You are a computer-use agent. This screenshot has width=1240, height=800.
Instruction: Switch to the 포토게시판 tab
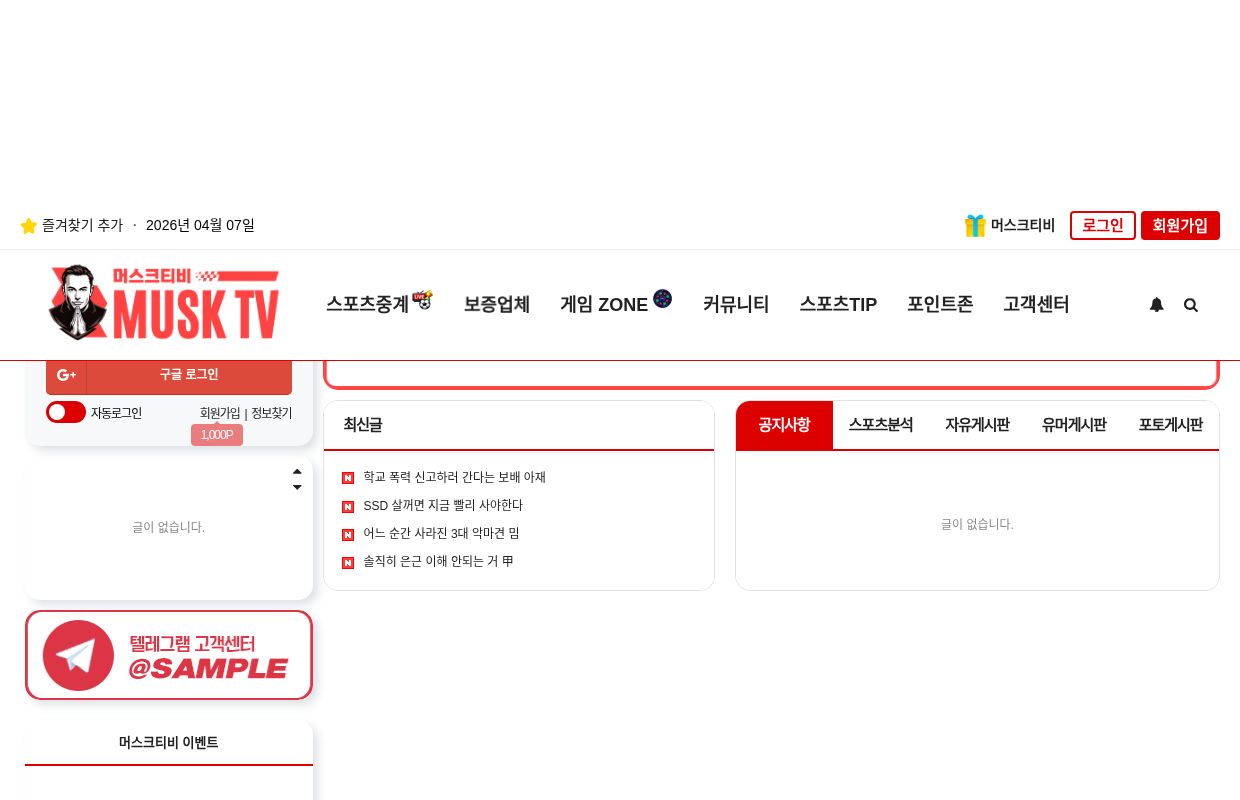coord(1170,425)
